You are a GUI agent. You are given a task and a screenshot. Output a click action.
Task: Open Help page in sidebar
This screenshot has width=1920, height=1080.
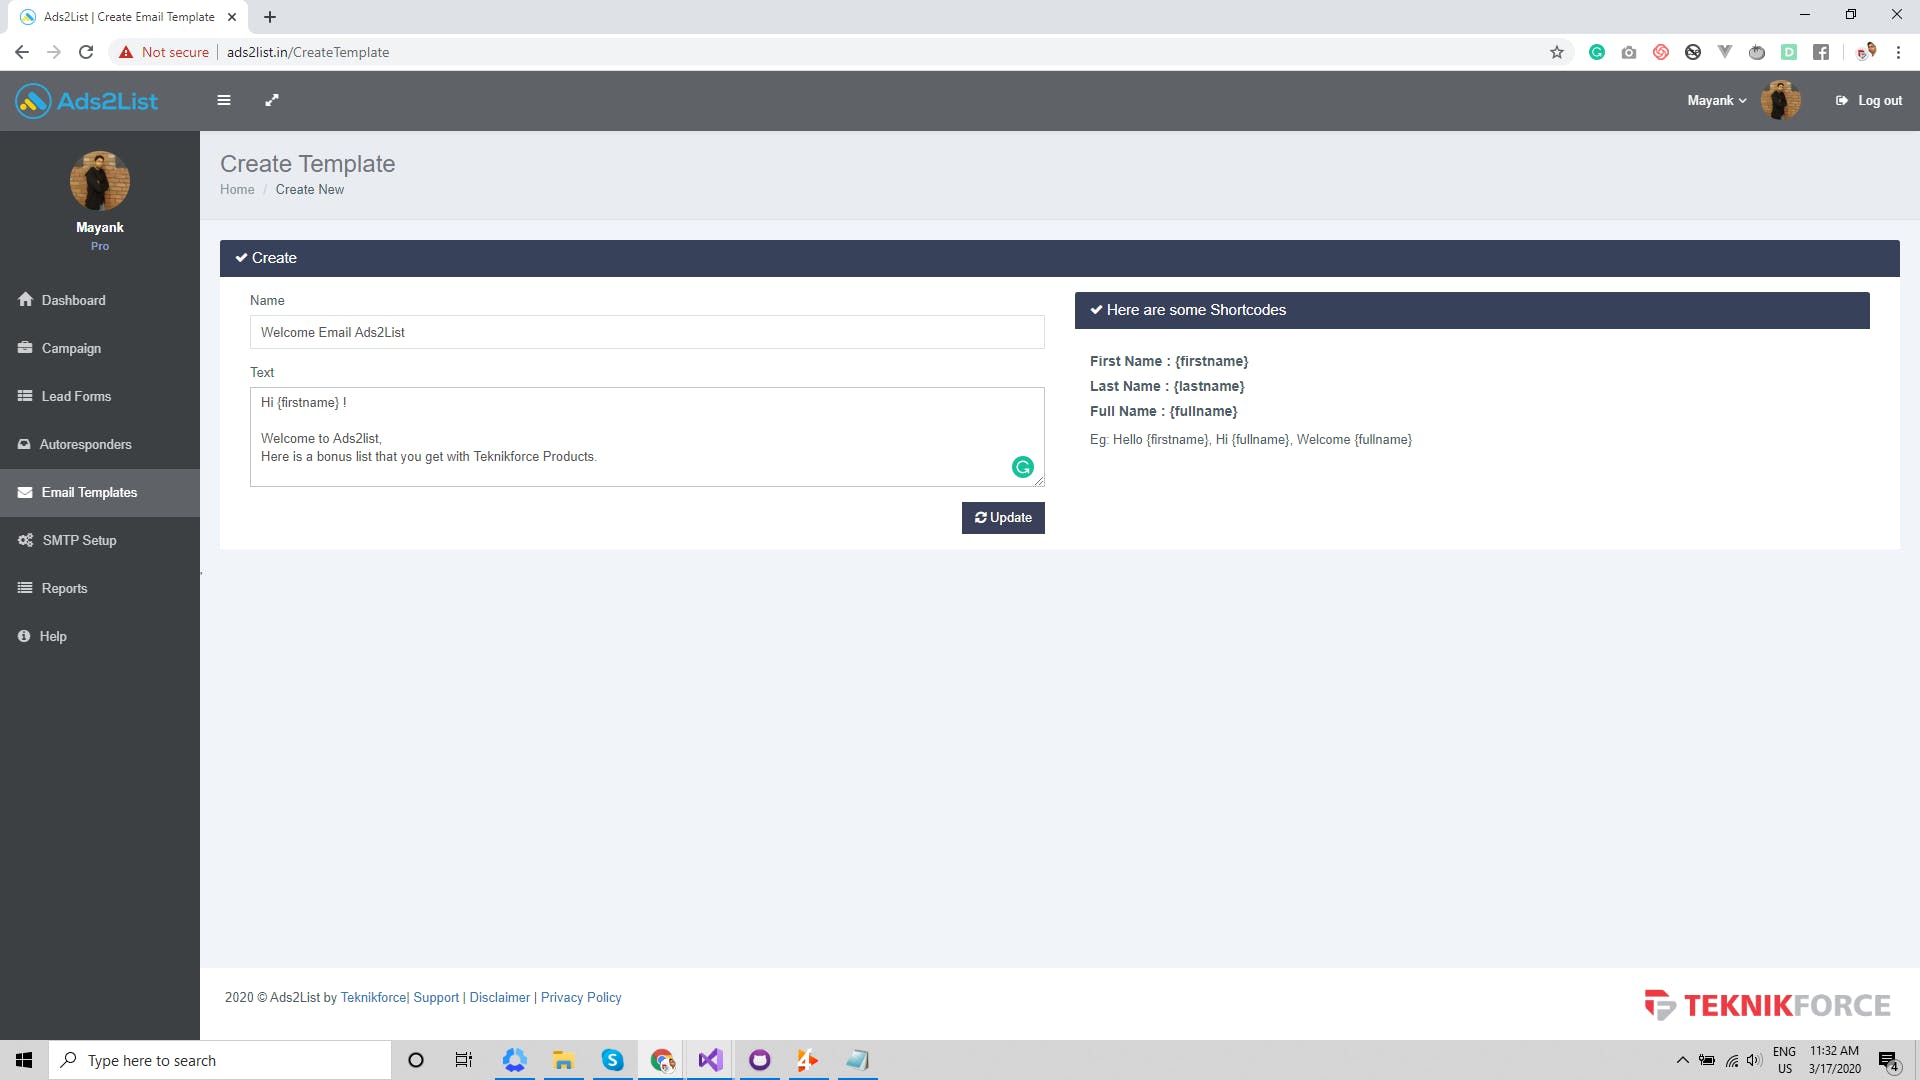pyautogui.click(x=53, y=636)
